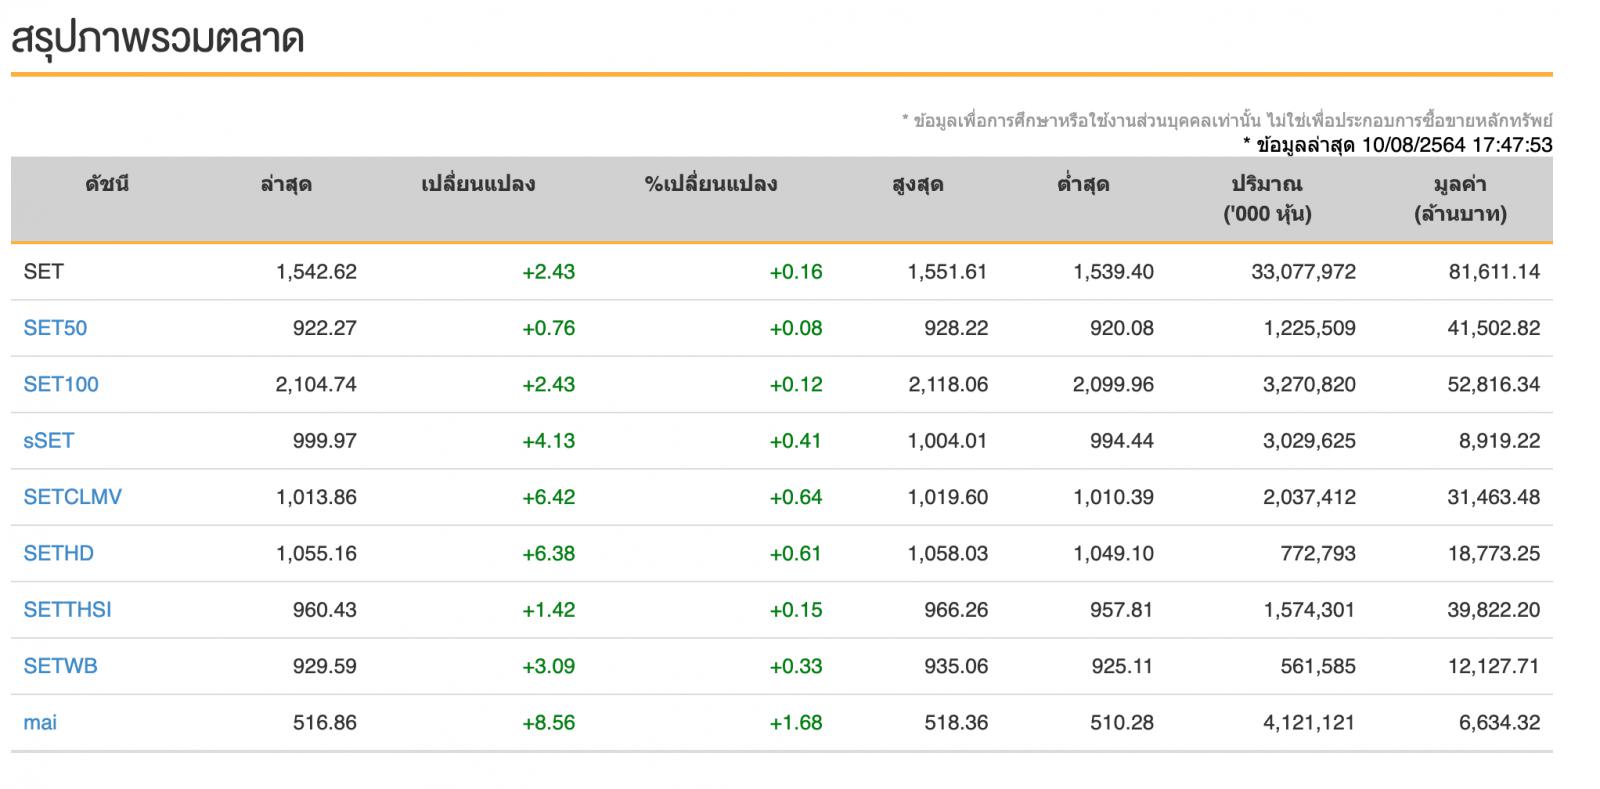1600x789 pixels.
Task: Click SETHD last value 1,055.16
Action: click(316, 553)
